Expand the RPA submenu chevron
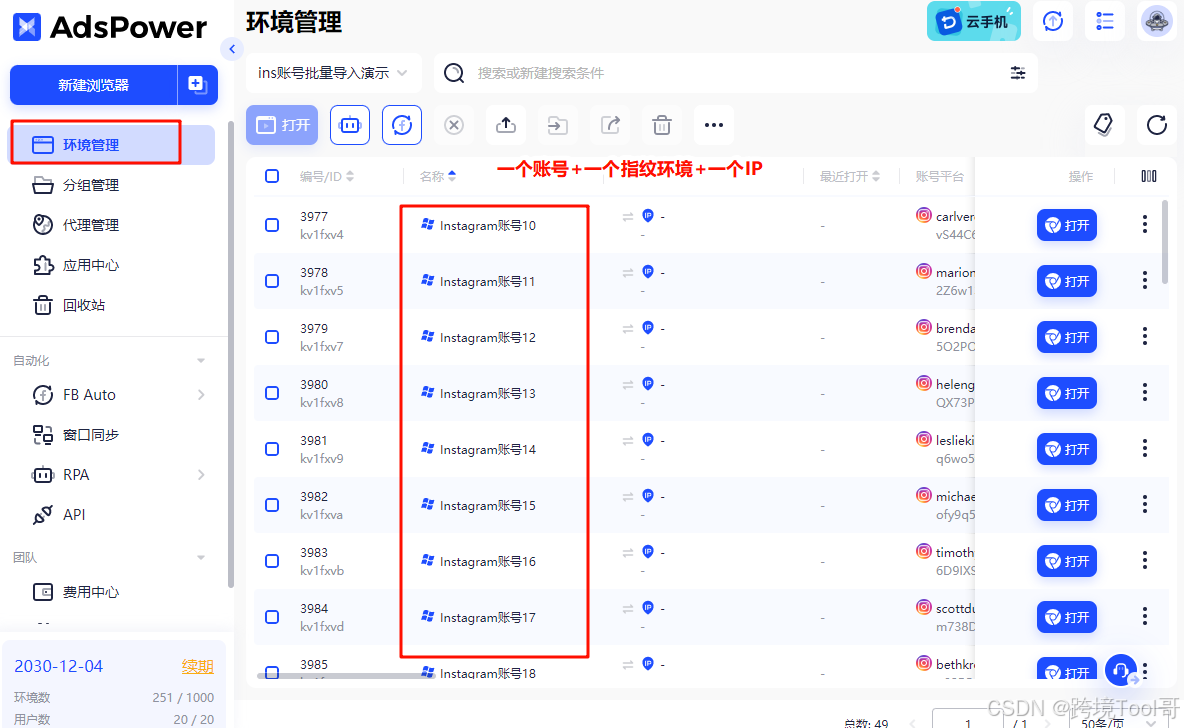Viewport: 1184px width, 728px height. [201, 475]
